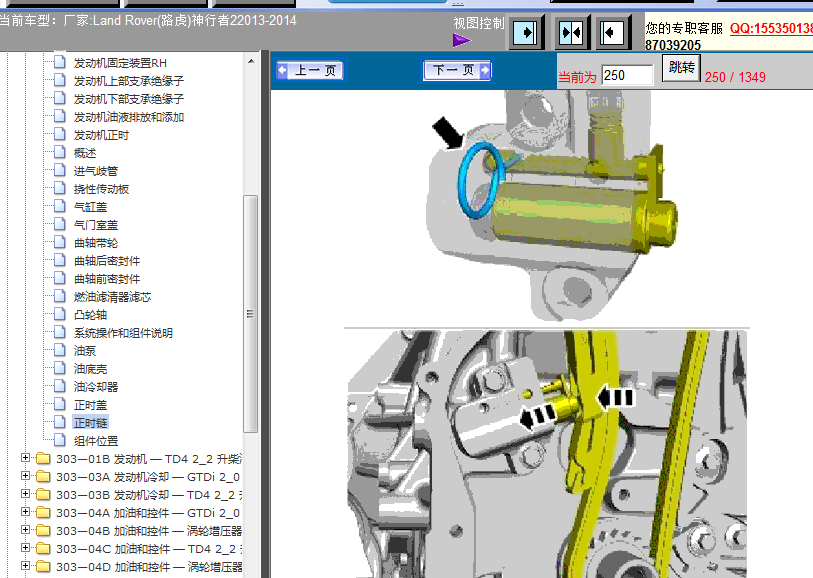Click tree scrollbar up arrow
This screenshot has width=813, height=578.
coord(251,61)
